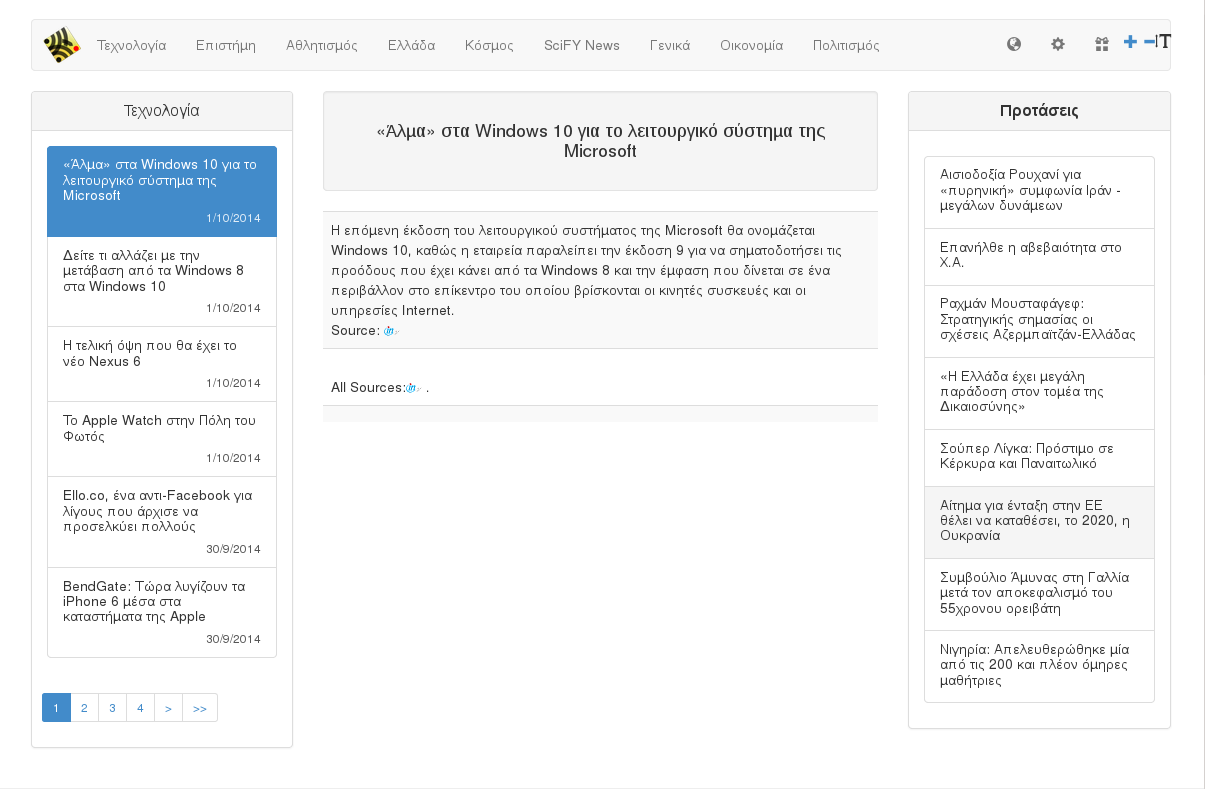This screenshot has width=1205, height=789.
Task: Go to next page with '>' button
Action: tap(168, 708)
